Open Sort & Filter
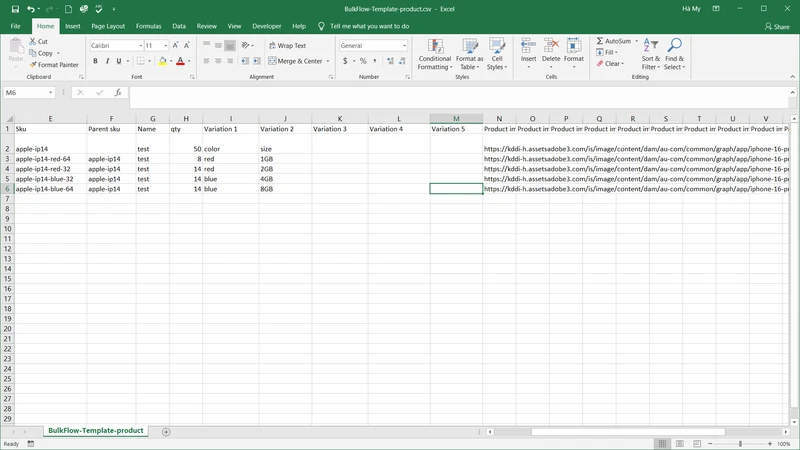This screenshot has height=450, width=800. point(650,55)
